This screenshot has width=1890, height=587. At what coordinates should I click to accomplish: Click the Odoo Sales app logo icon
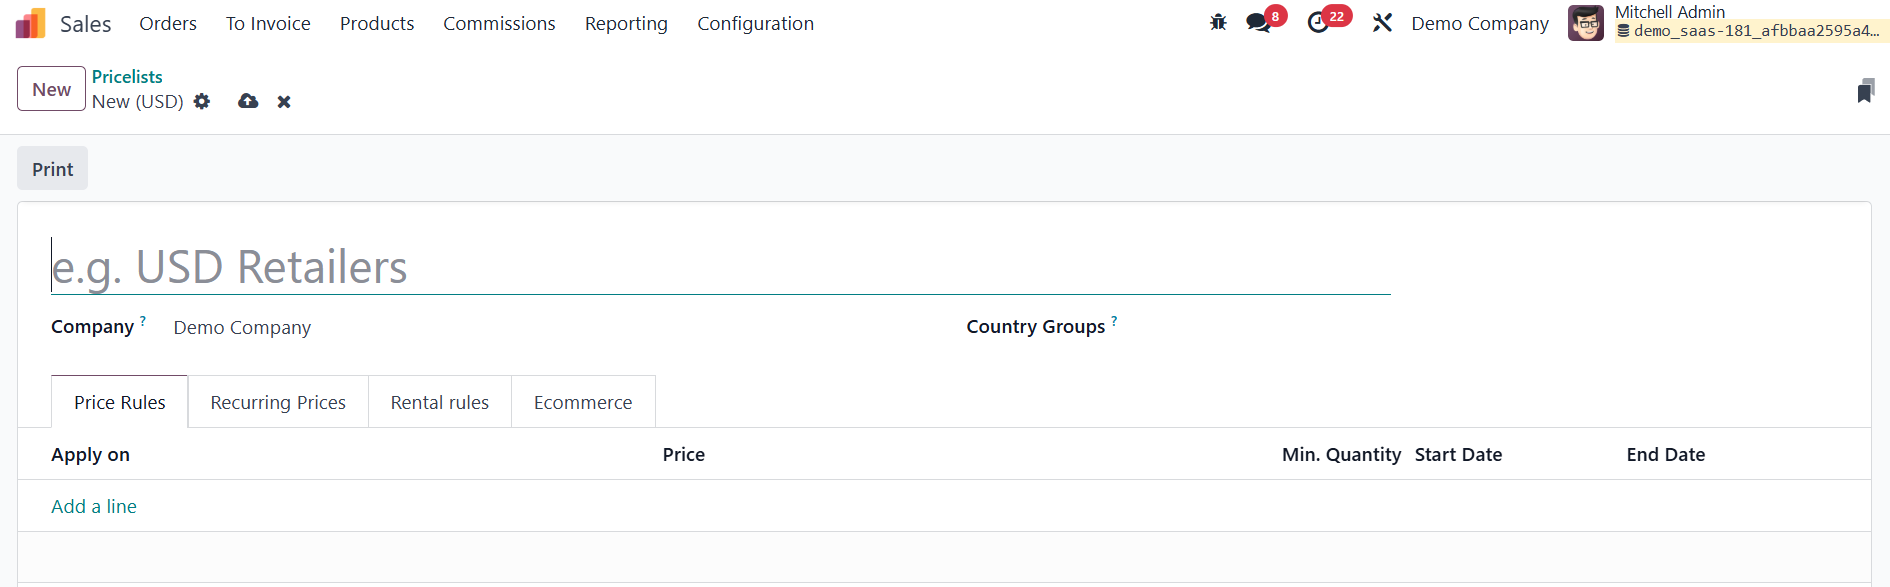click(x=31, y=23)
